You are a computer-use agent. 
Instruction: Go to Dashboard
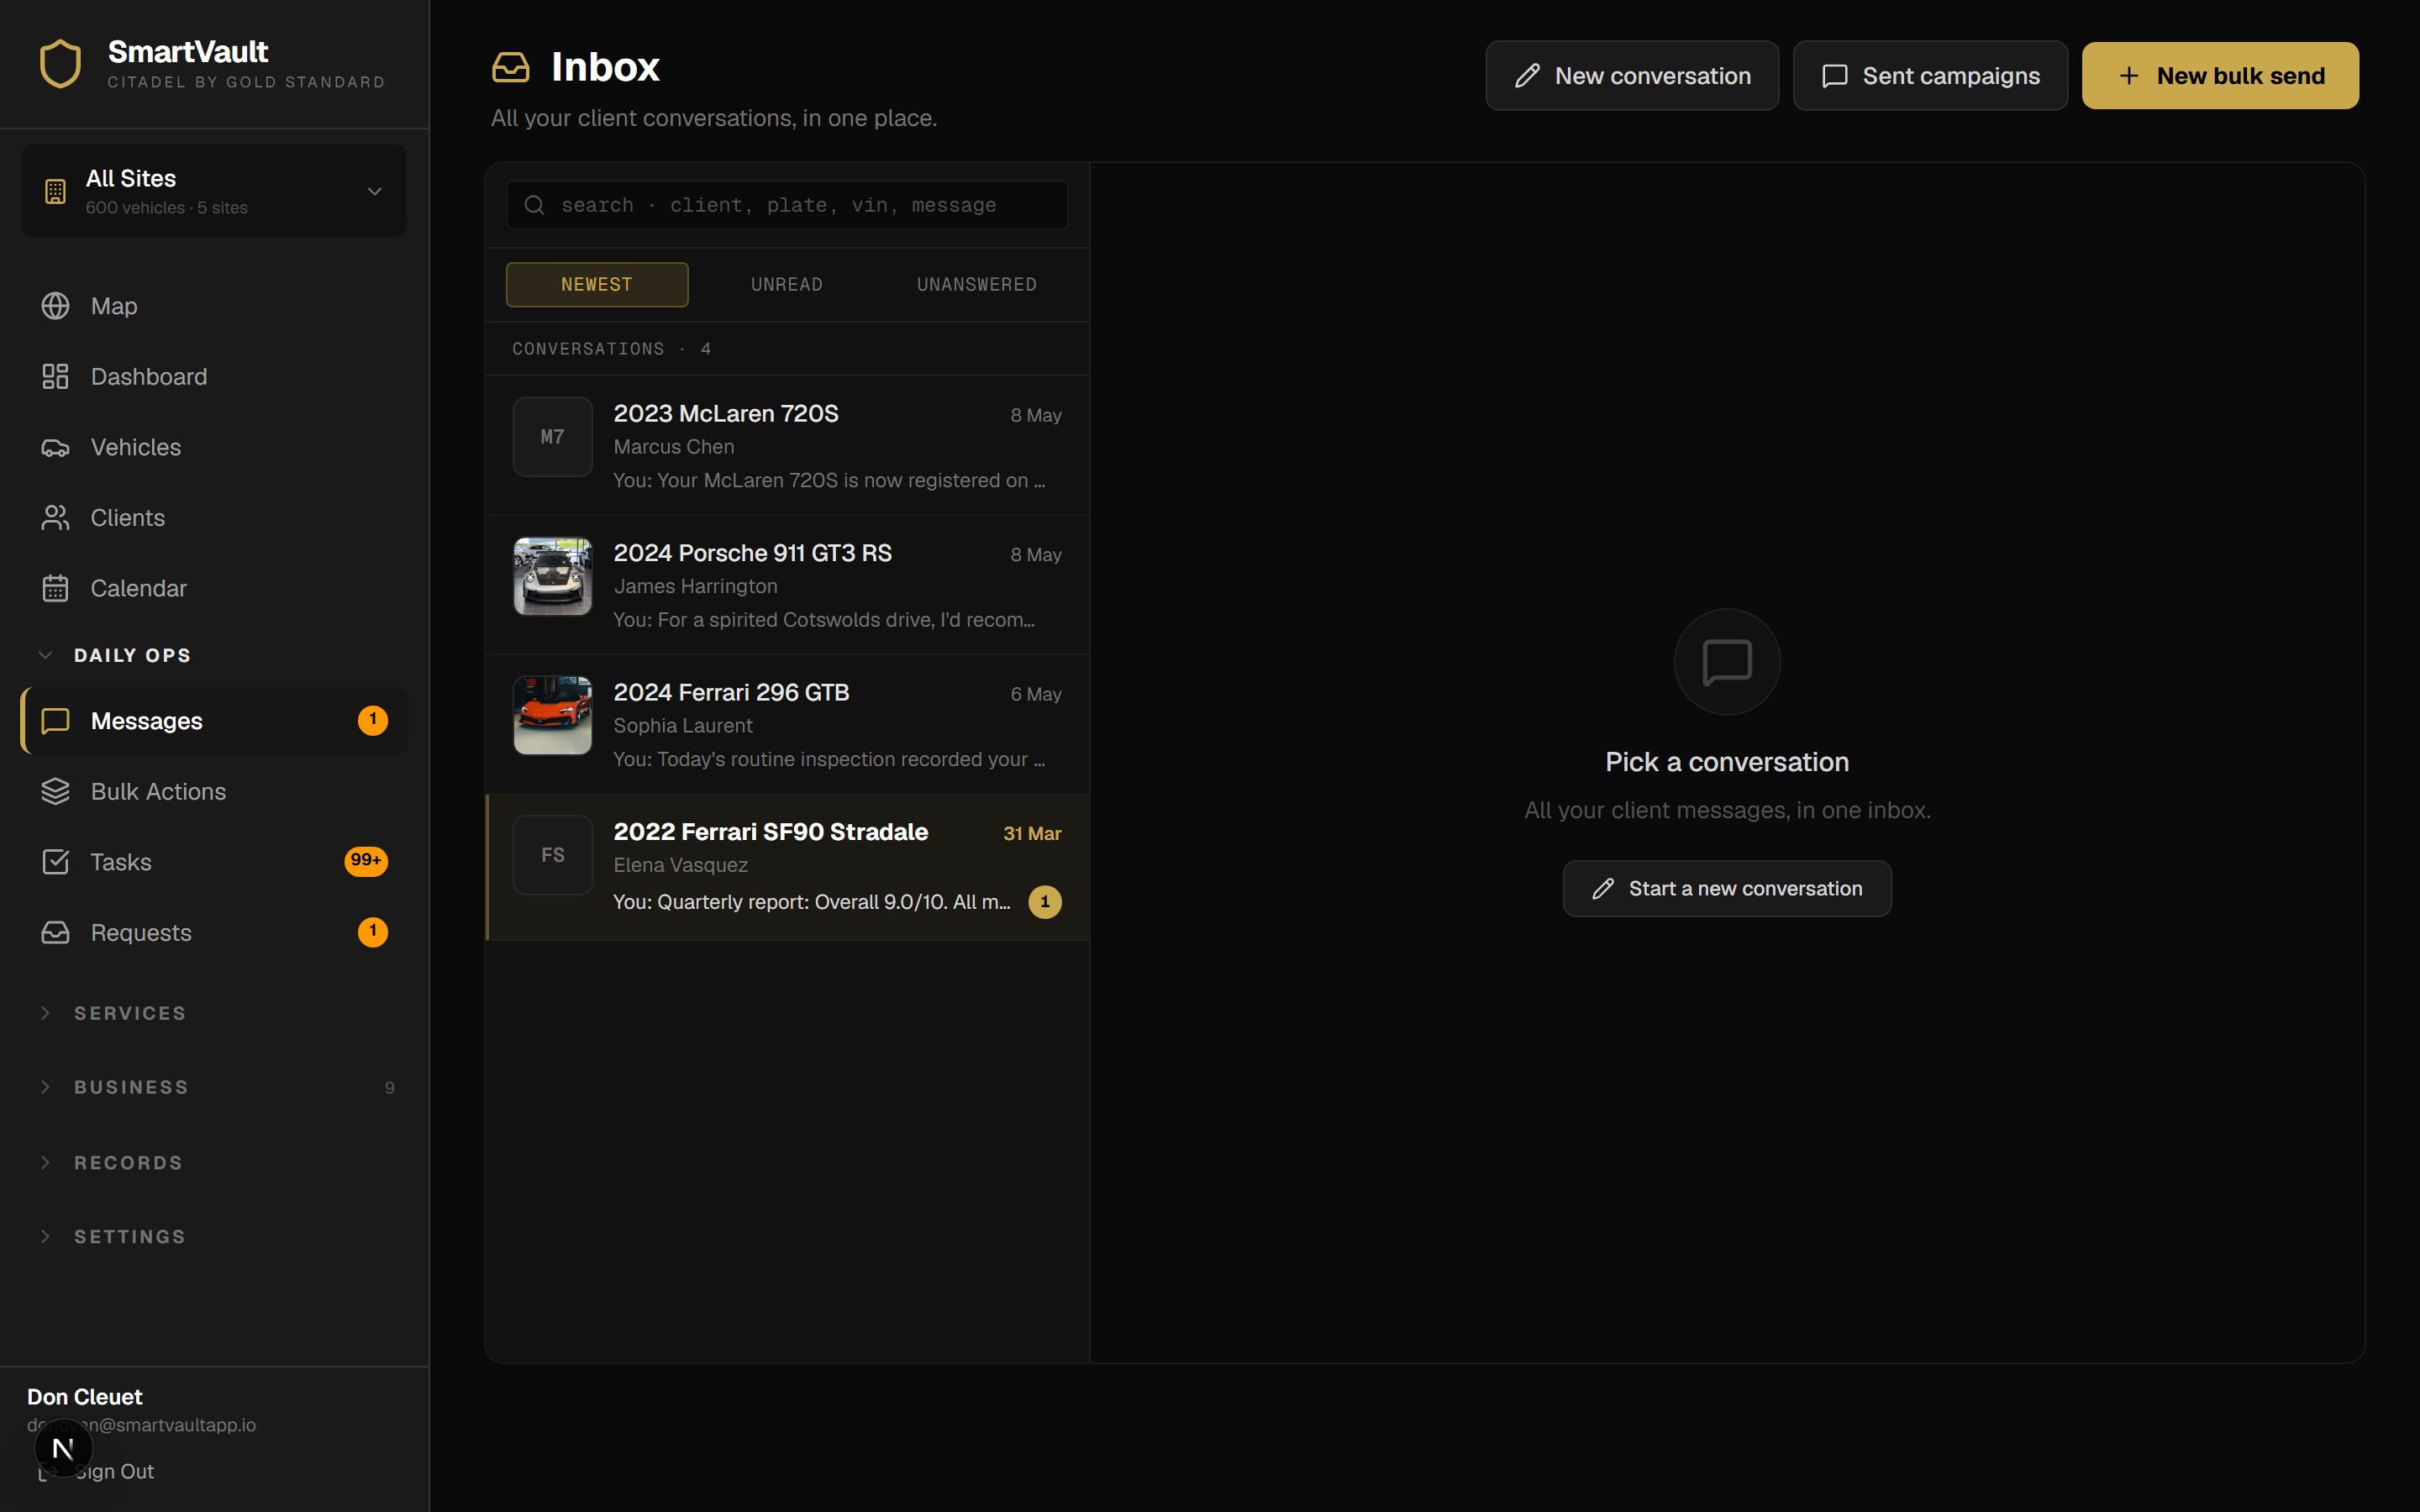214,377
